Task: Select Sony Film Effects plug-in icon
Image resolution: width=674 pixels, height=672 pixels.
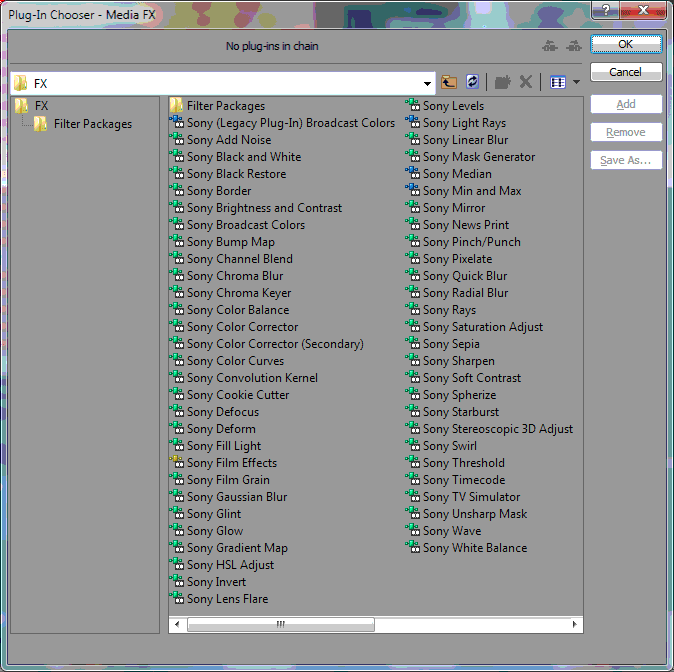Action: [176, 463]
